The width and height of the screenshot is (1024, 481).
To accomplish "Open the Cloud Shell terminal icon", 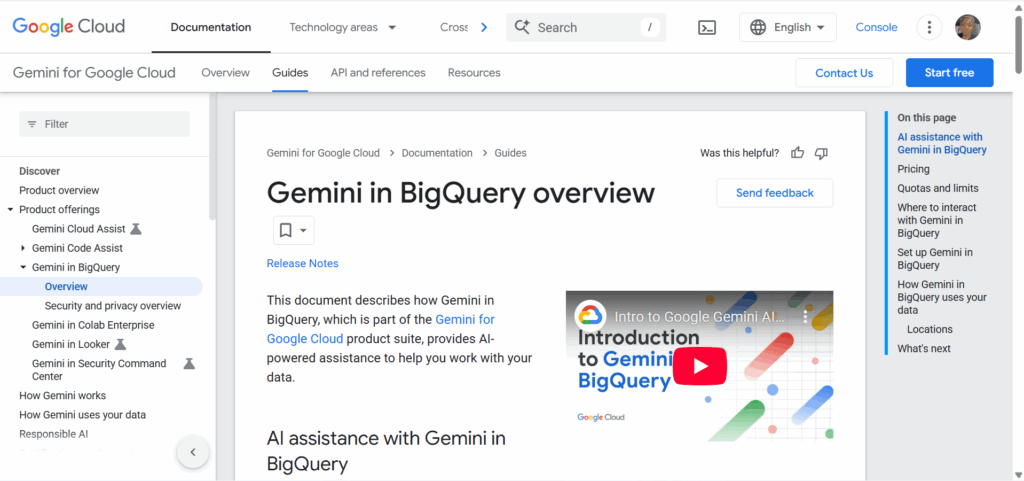I will click(706, 27).
